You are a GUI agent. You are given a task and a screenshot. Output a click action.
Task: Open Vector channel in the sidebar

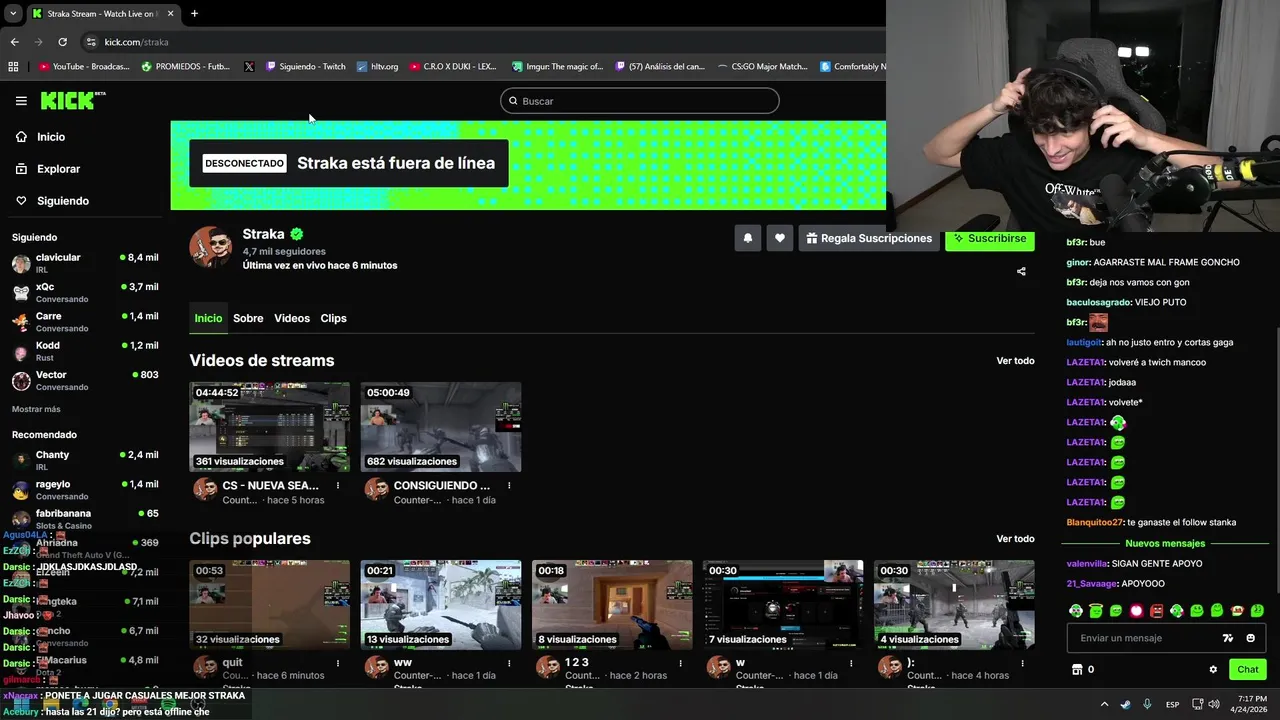click(85, 381)
